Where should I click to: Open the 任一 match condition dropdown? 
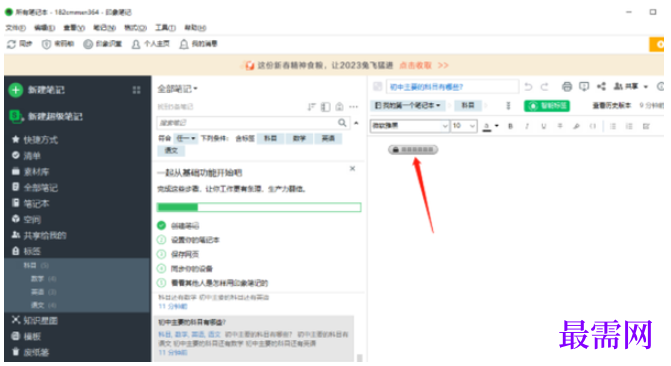(x=186, y=138)
